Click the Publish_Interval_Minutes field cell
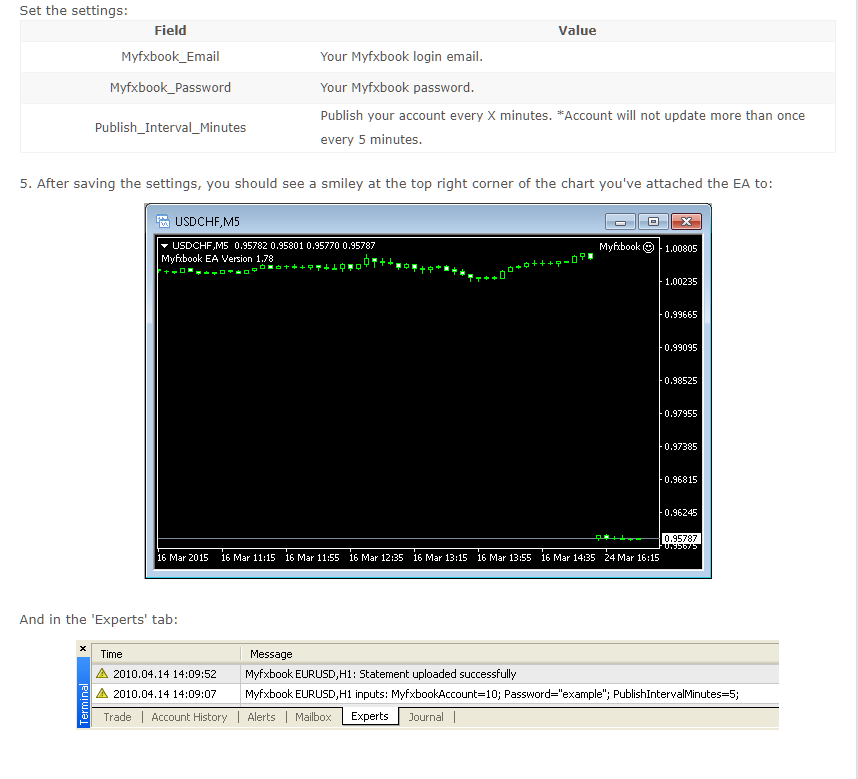The height and width of the screenshot is (779, 858). 170,127
